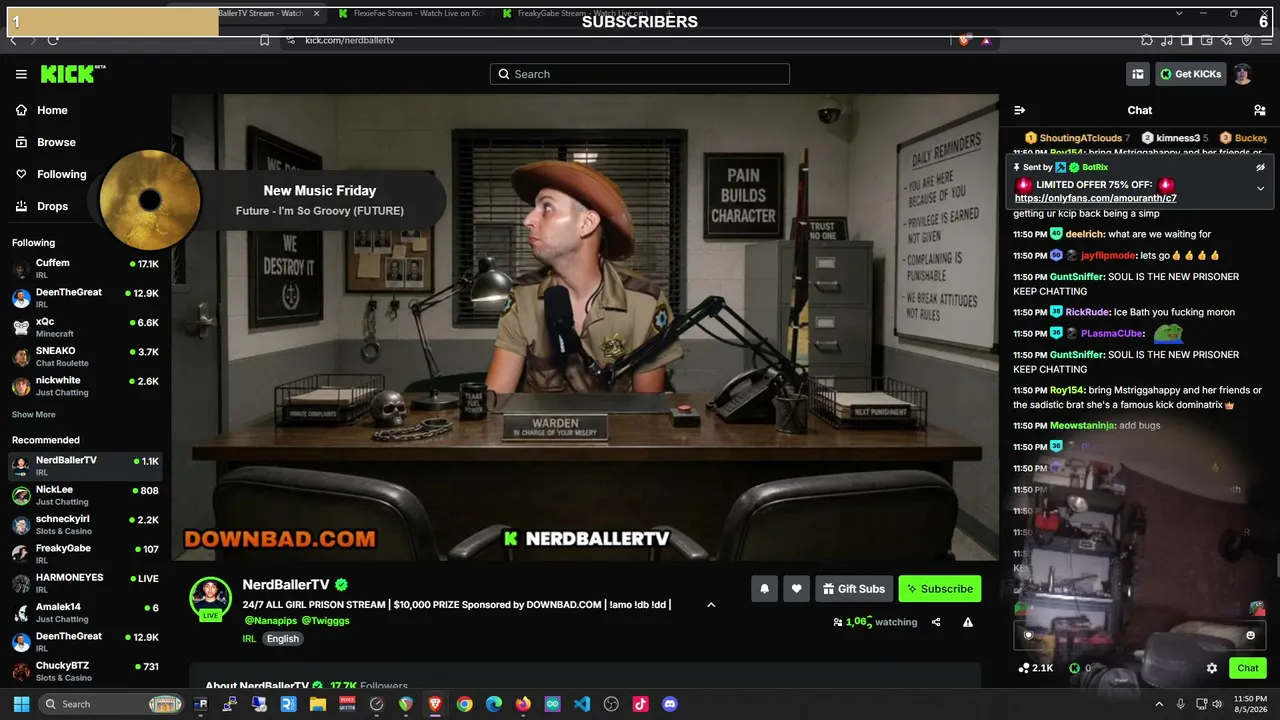Share the stream with the share icon

tap(936, 622)
